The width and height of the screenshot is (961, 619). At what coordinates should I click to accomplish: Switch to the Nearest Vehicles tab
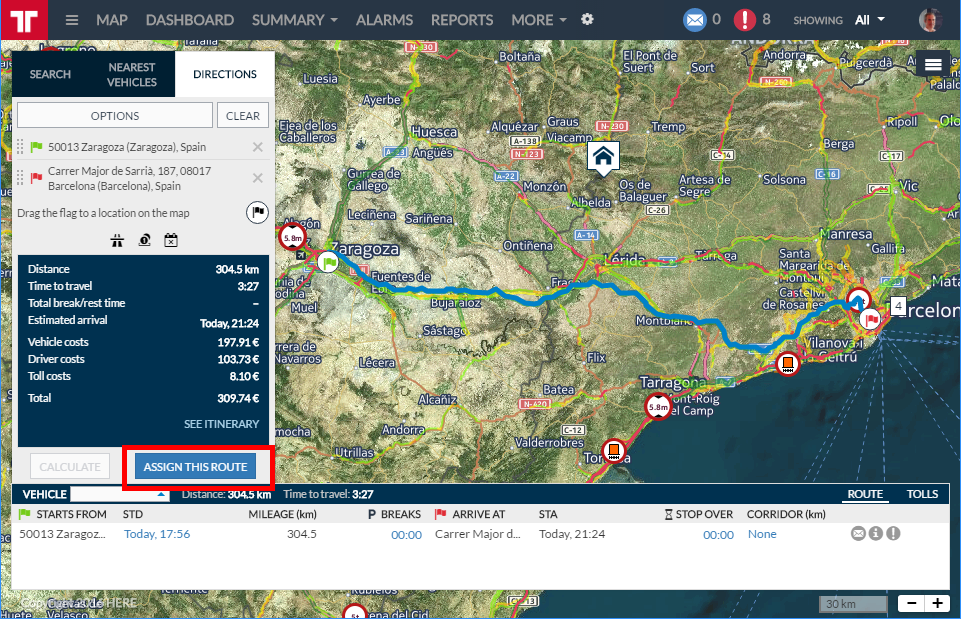(132, 74)
